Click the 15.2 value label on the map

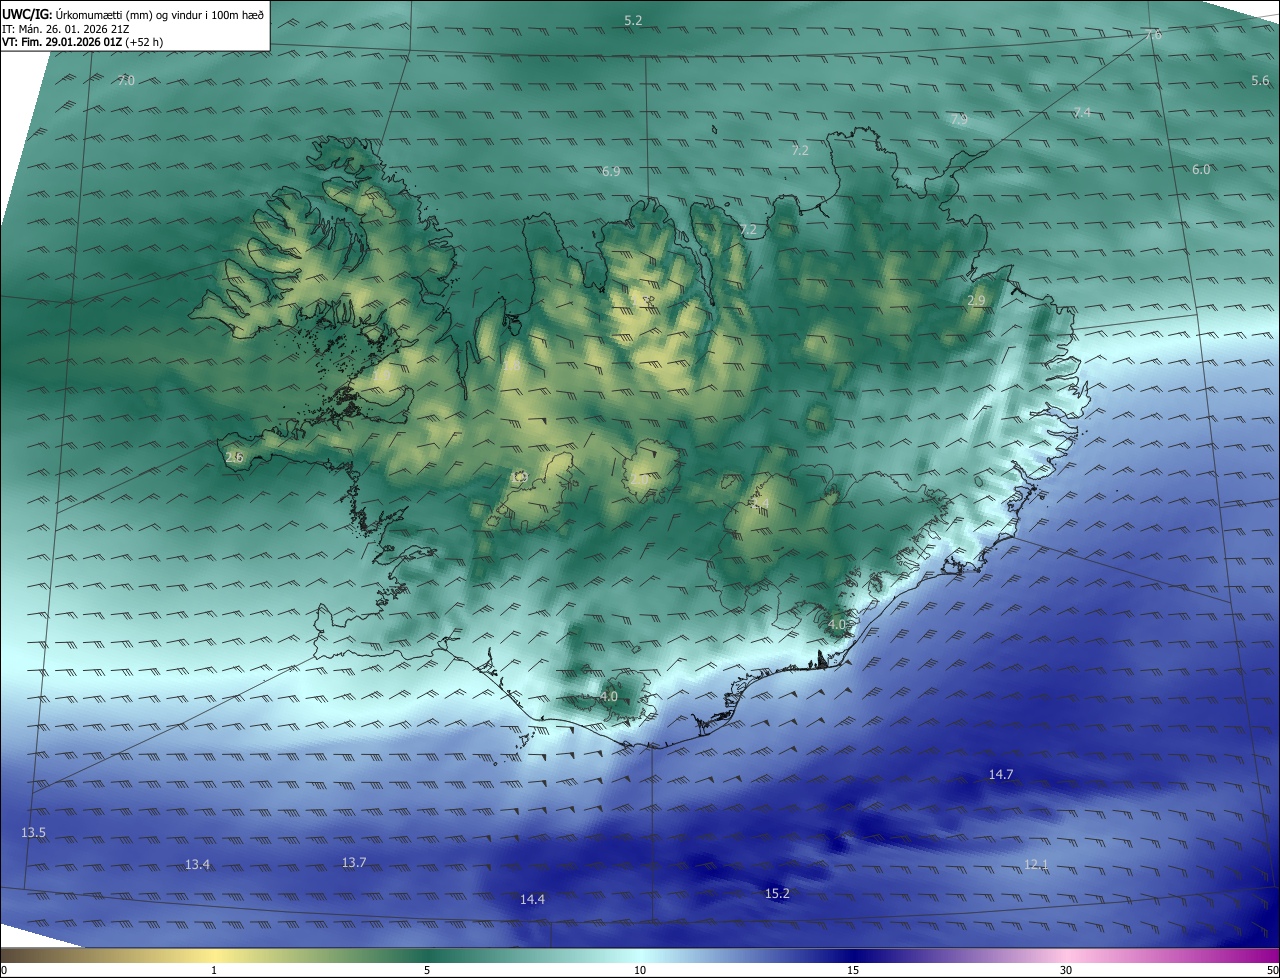pyautogui.click(x=777, y=893)
